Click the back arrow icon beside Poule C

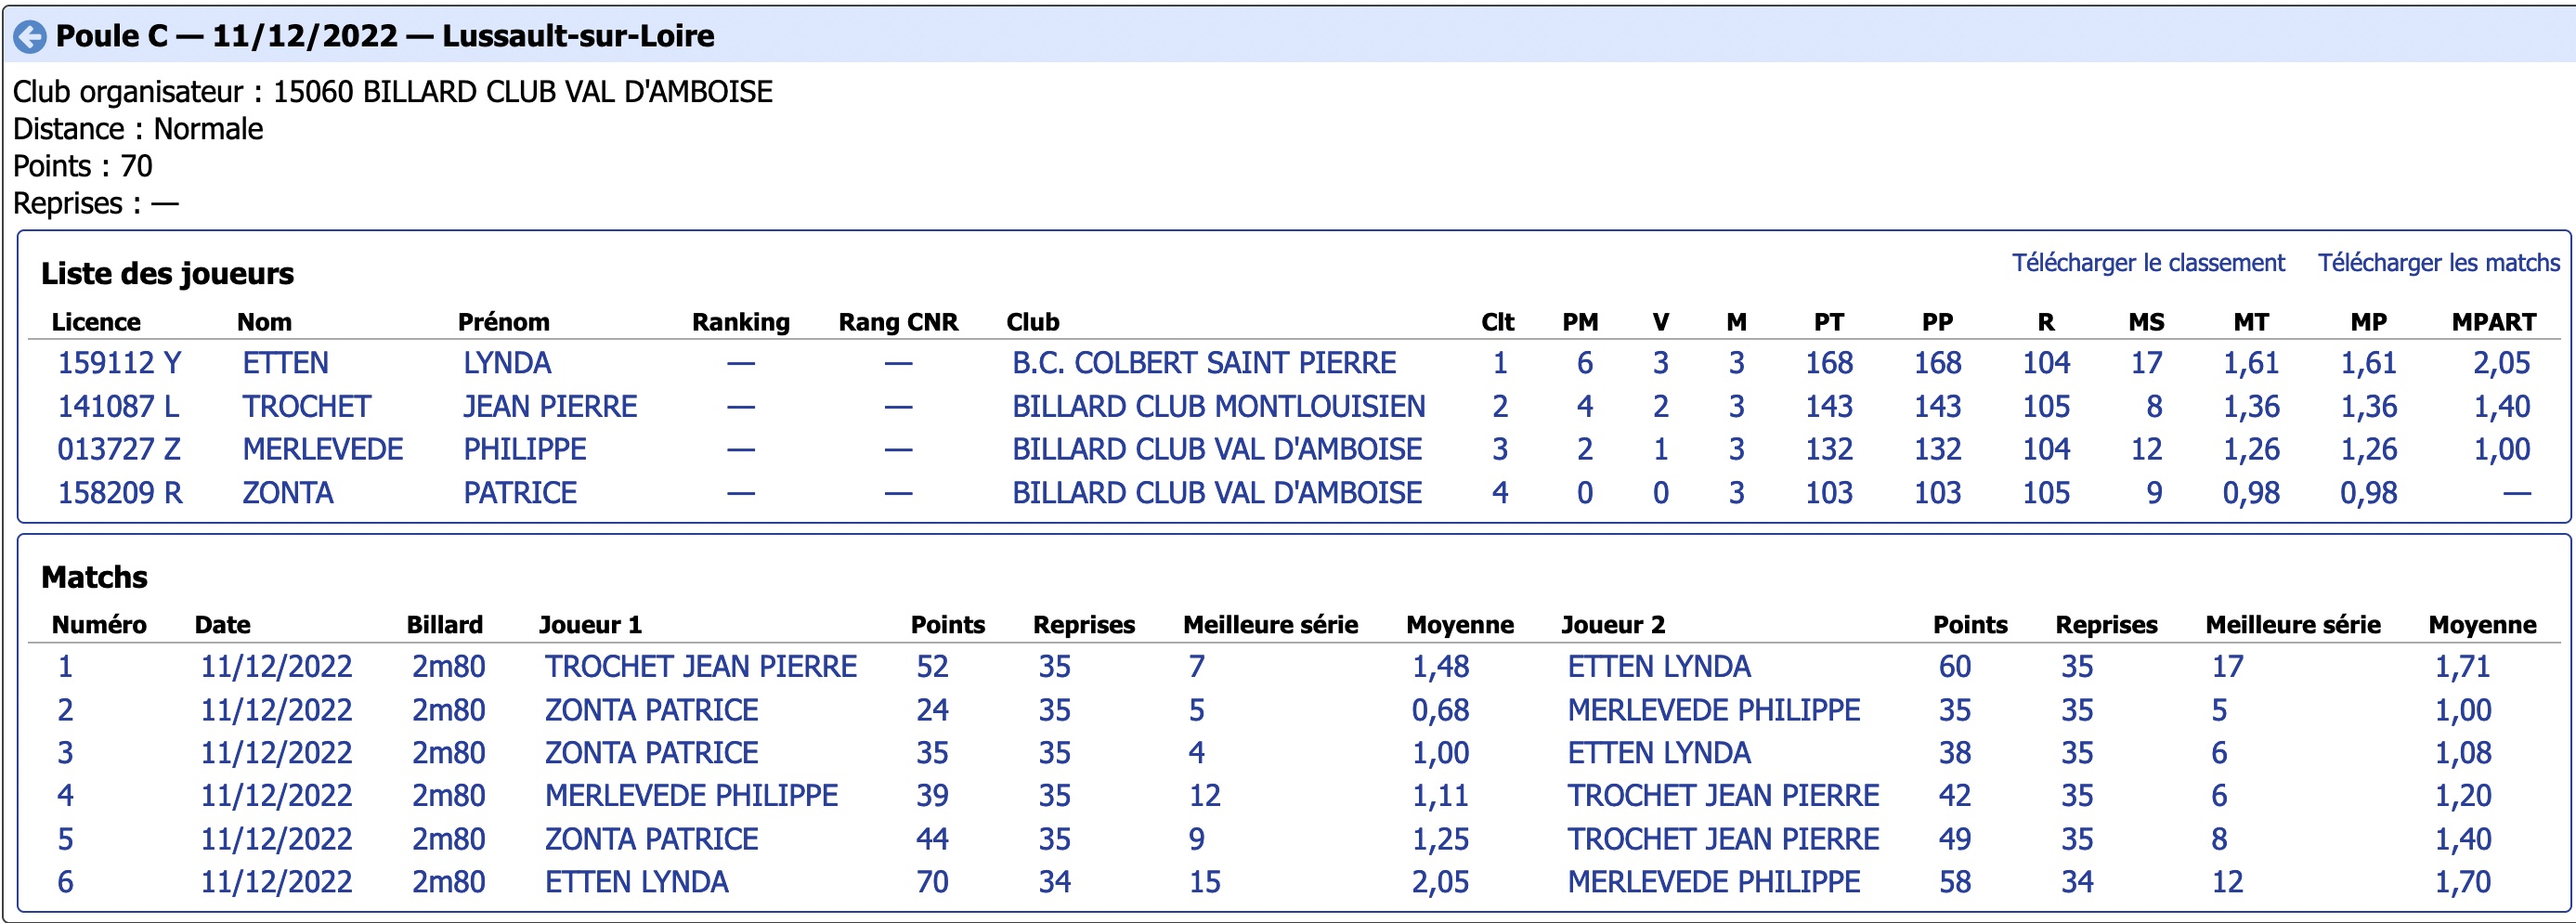tap(30, 37)
